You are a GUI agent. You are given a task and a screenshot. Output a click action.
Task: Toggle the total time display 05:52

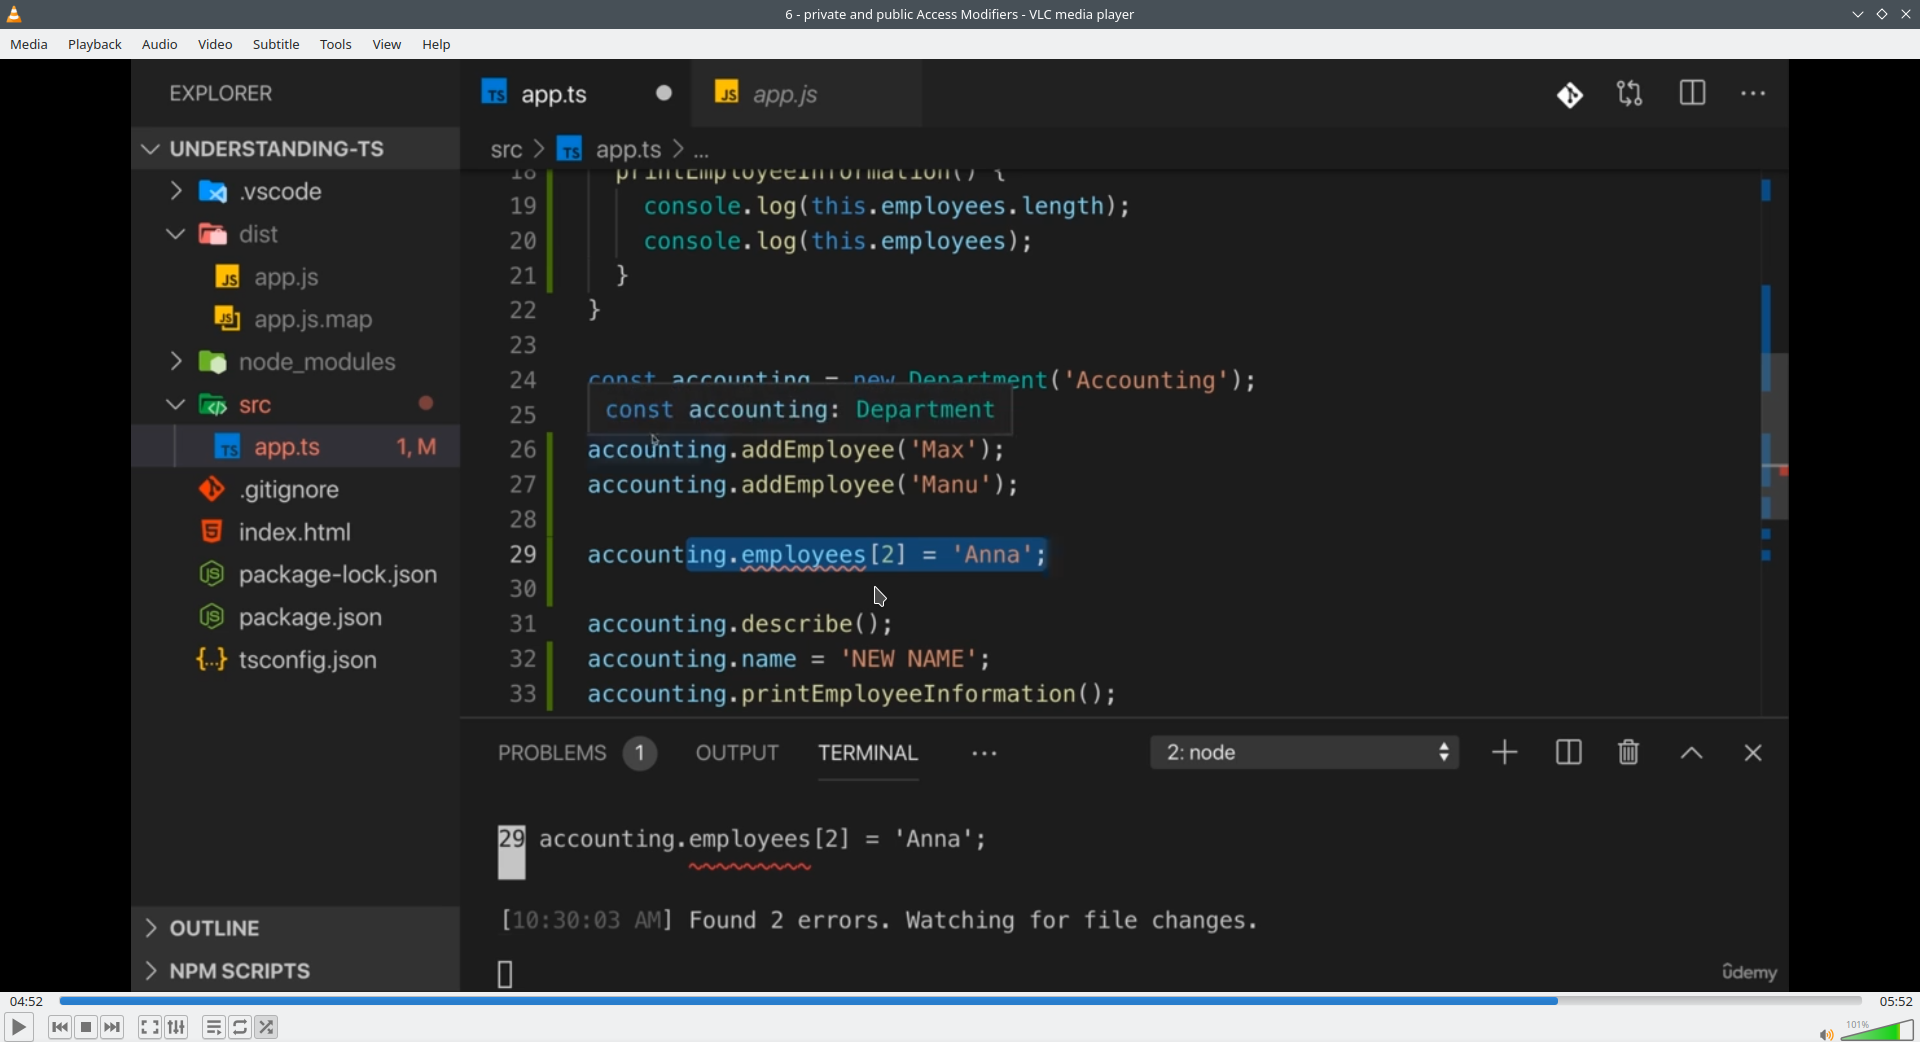tap(1896, 1001)
